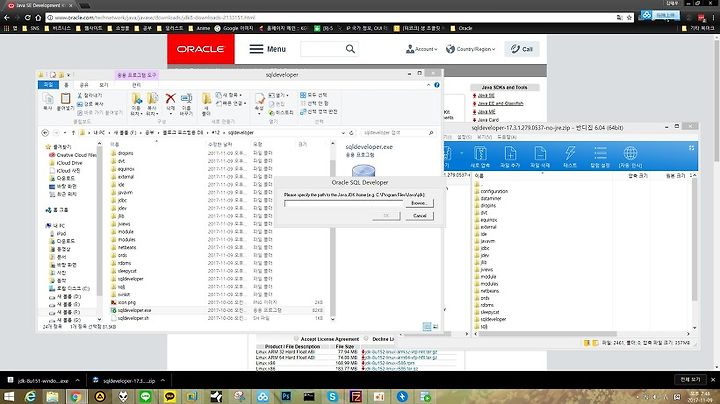Screen dimensions: 720x404
Task: Select Accept License Agreement radio button
Action: [296, 339]
